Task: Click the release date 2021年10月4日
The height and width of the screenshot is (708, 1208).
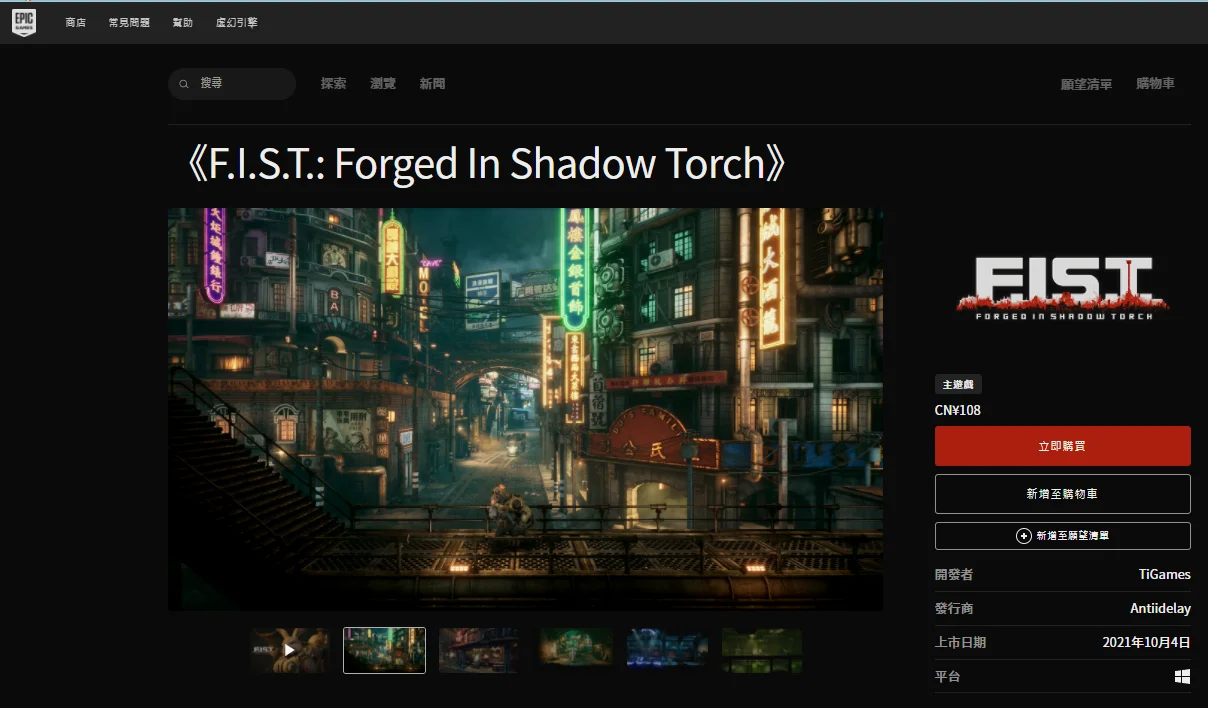Action: (1146, 642)
